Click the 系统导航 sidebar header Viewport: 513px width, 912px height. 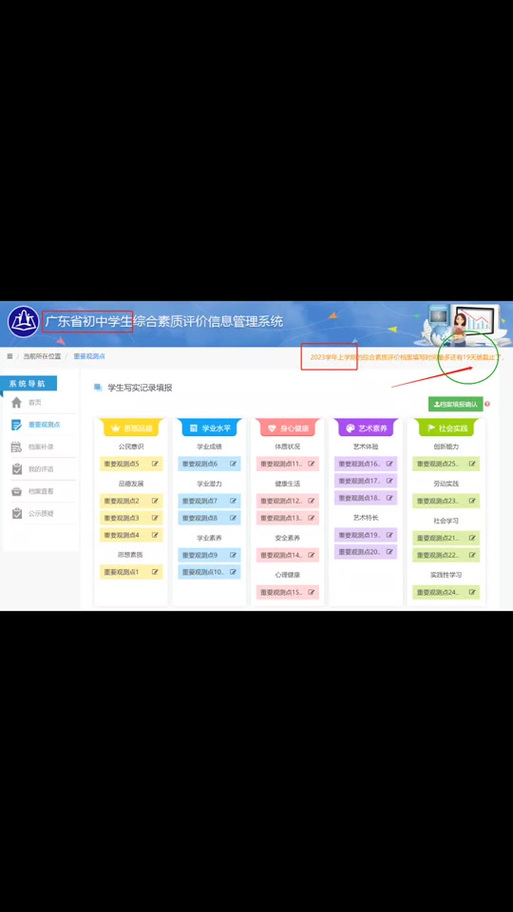click(27, 383)
